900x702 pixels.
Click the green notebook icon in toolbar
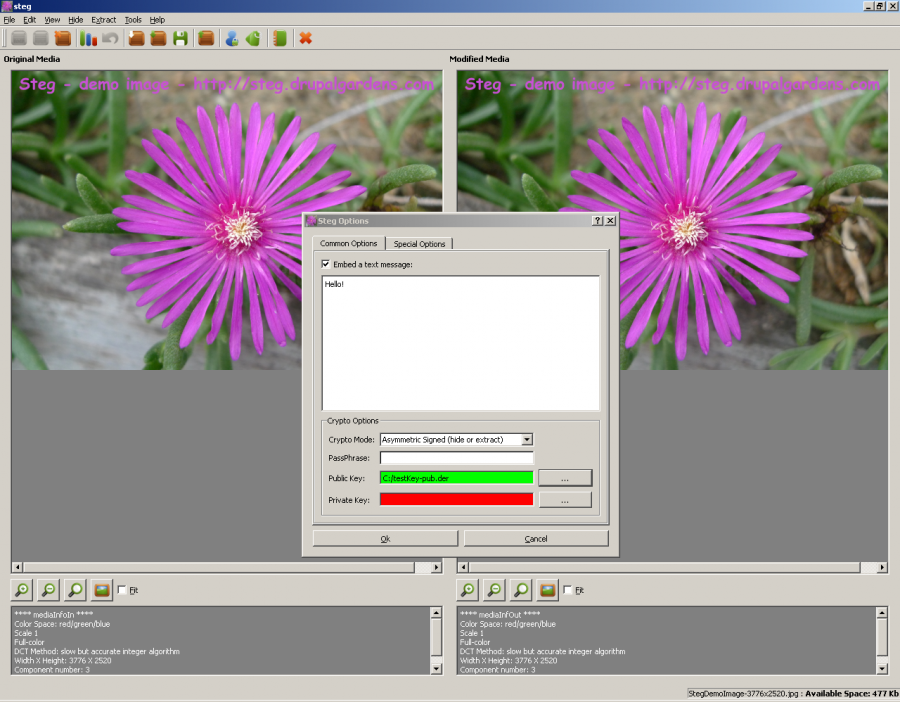[279, 39]
